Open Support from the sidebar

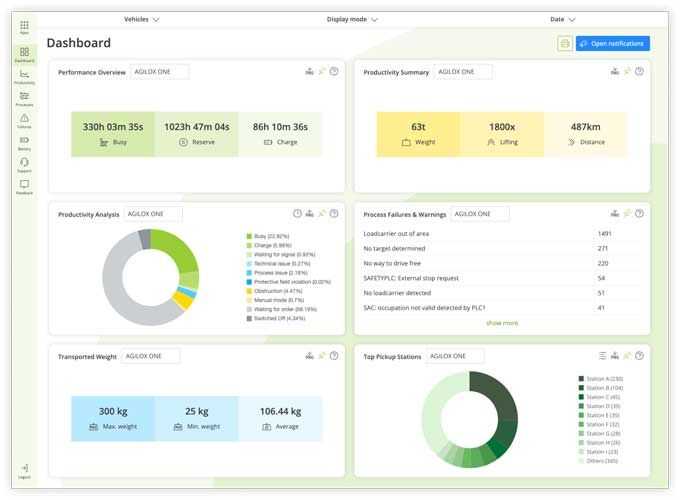[24, 165]
